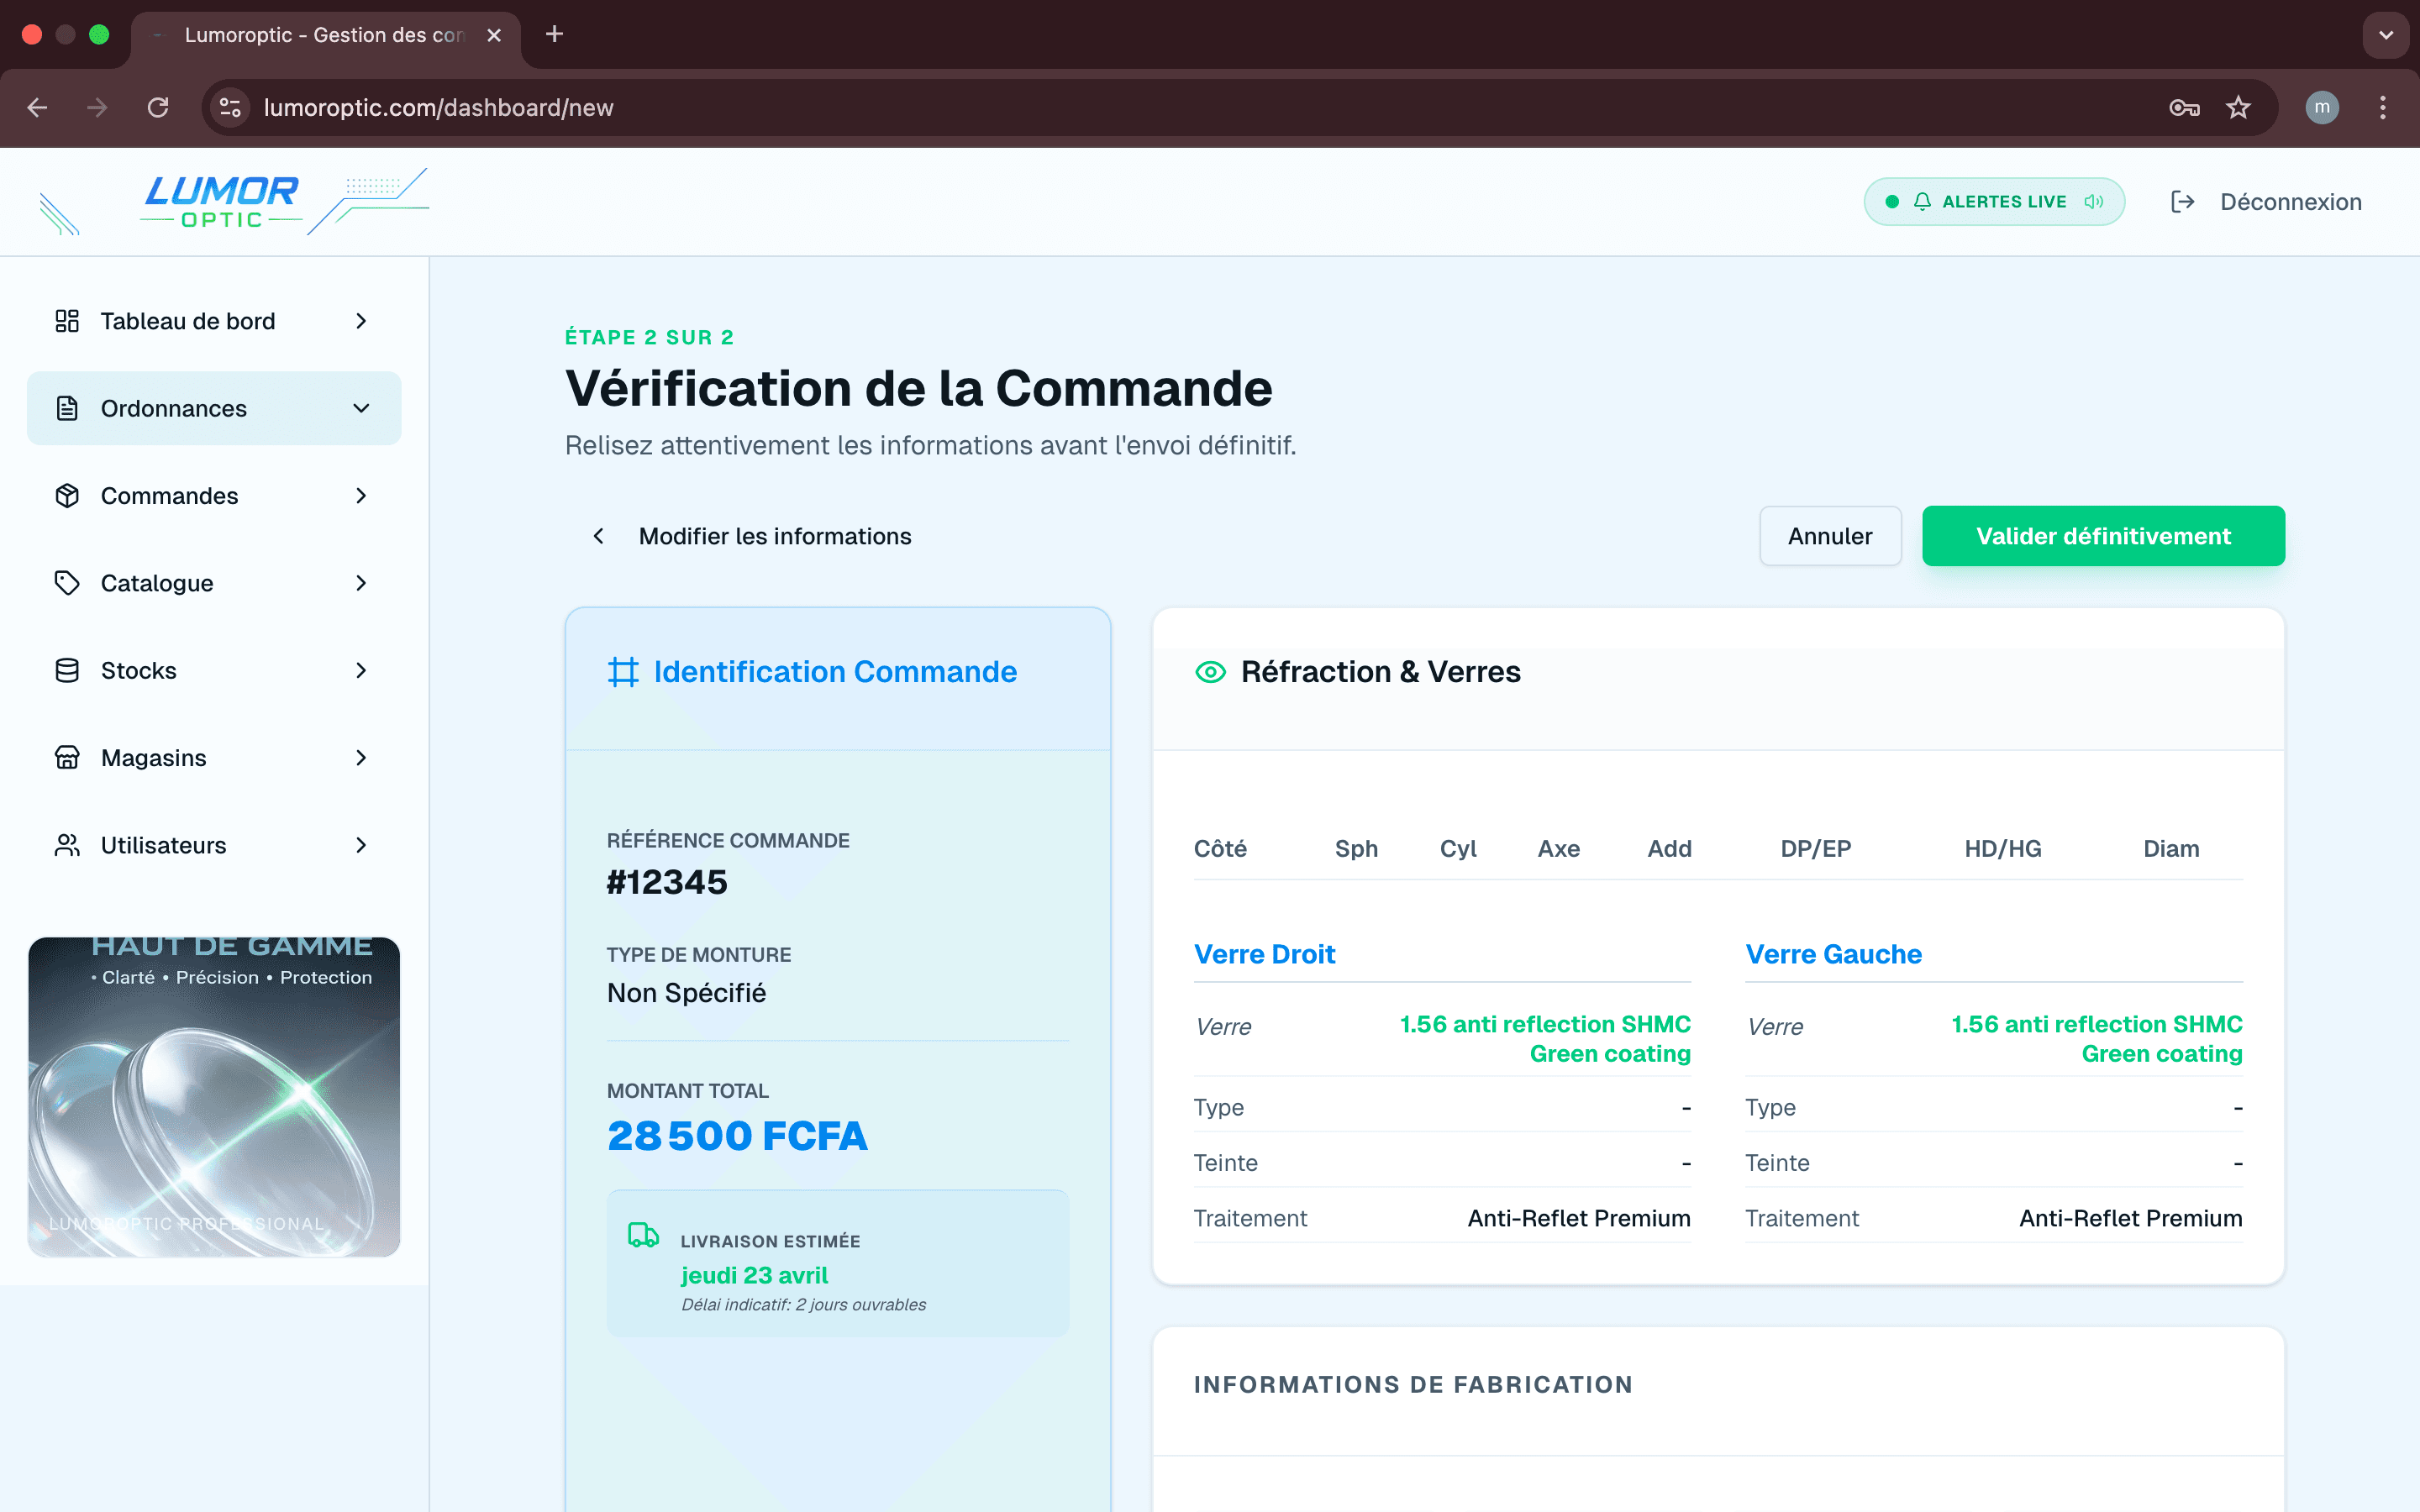Click the Stocks database icon
Image resolution: width=2420 pixels, height=1512 pixels.
[67, 670]
